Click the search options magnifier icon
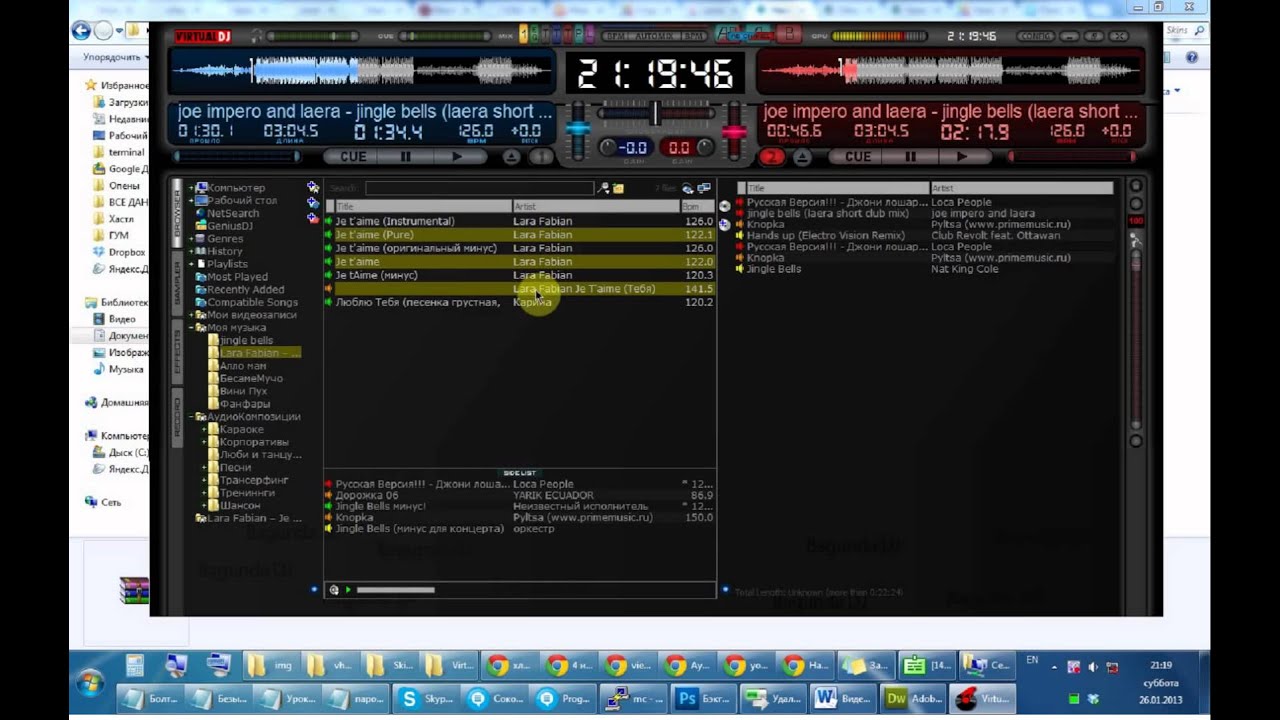Screen dimensions: 1280x720 pos(603,188)
